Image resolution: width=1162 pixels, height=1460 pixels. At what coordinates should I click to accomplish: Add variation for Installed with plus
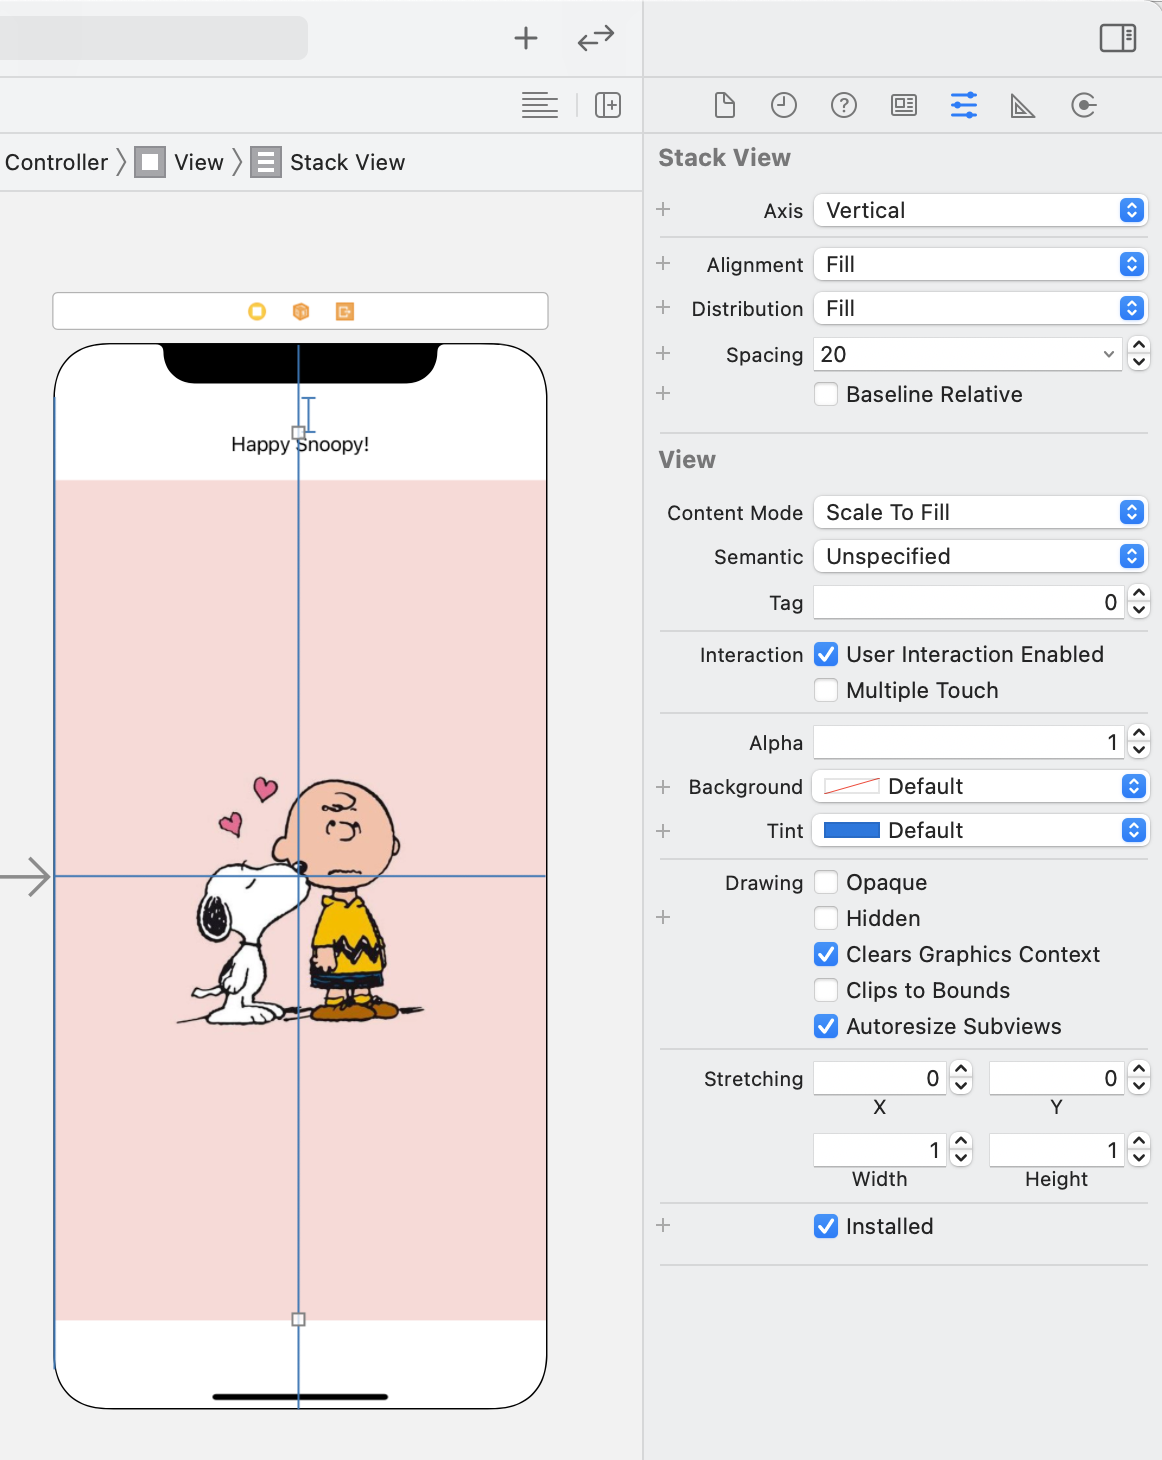click(x=663, y=1225)
